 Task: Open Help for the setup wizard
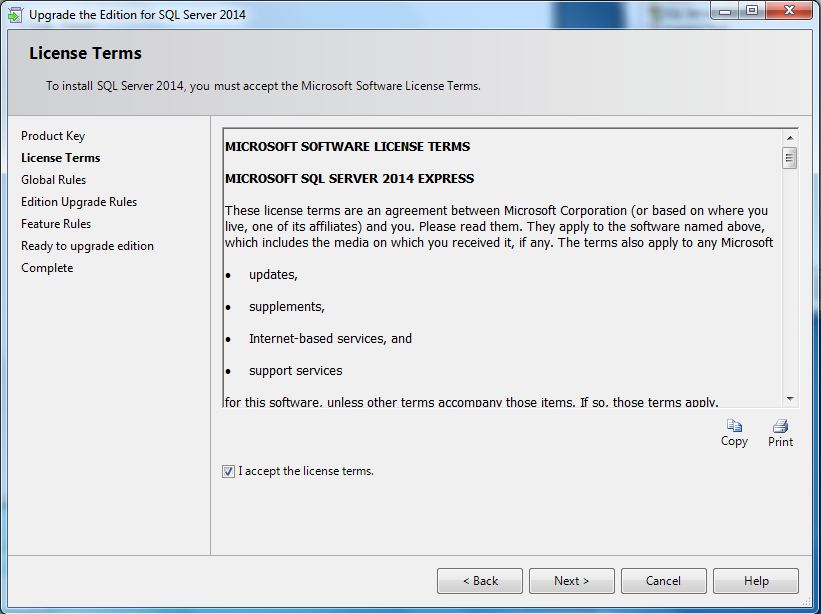[x=756, y=581]
